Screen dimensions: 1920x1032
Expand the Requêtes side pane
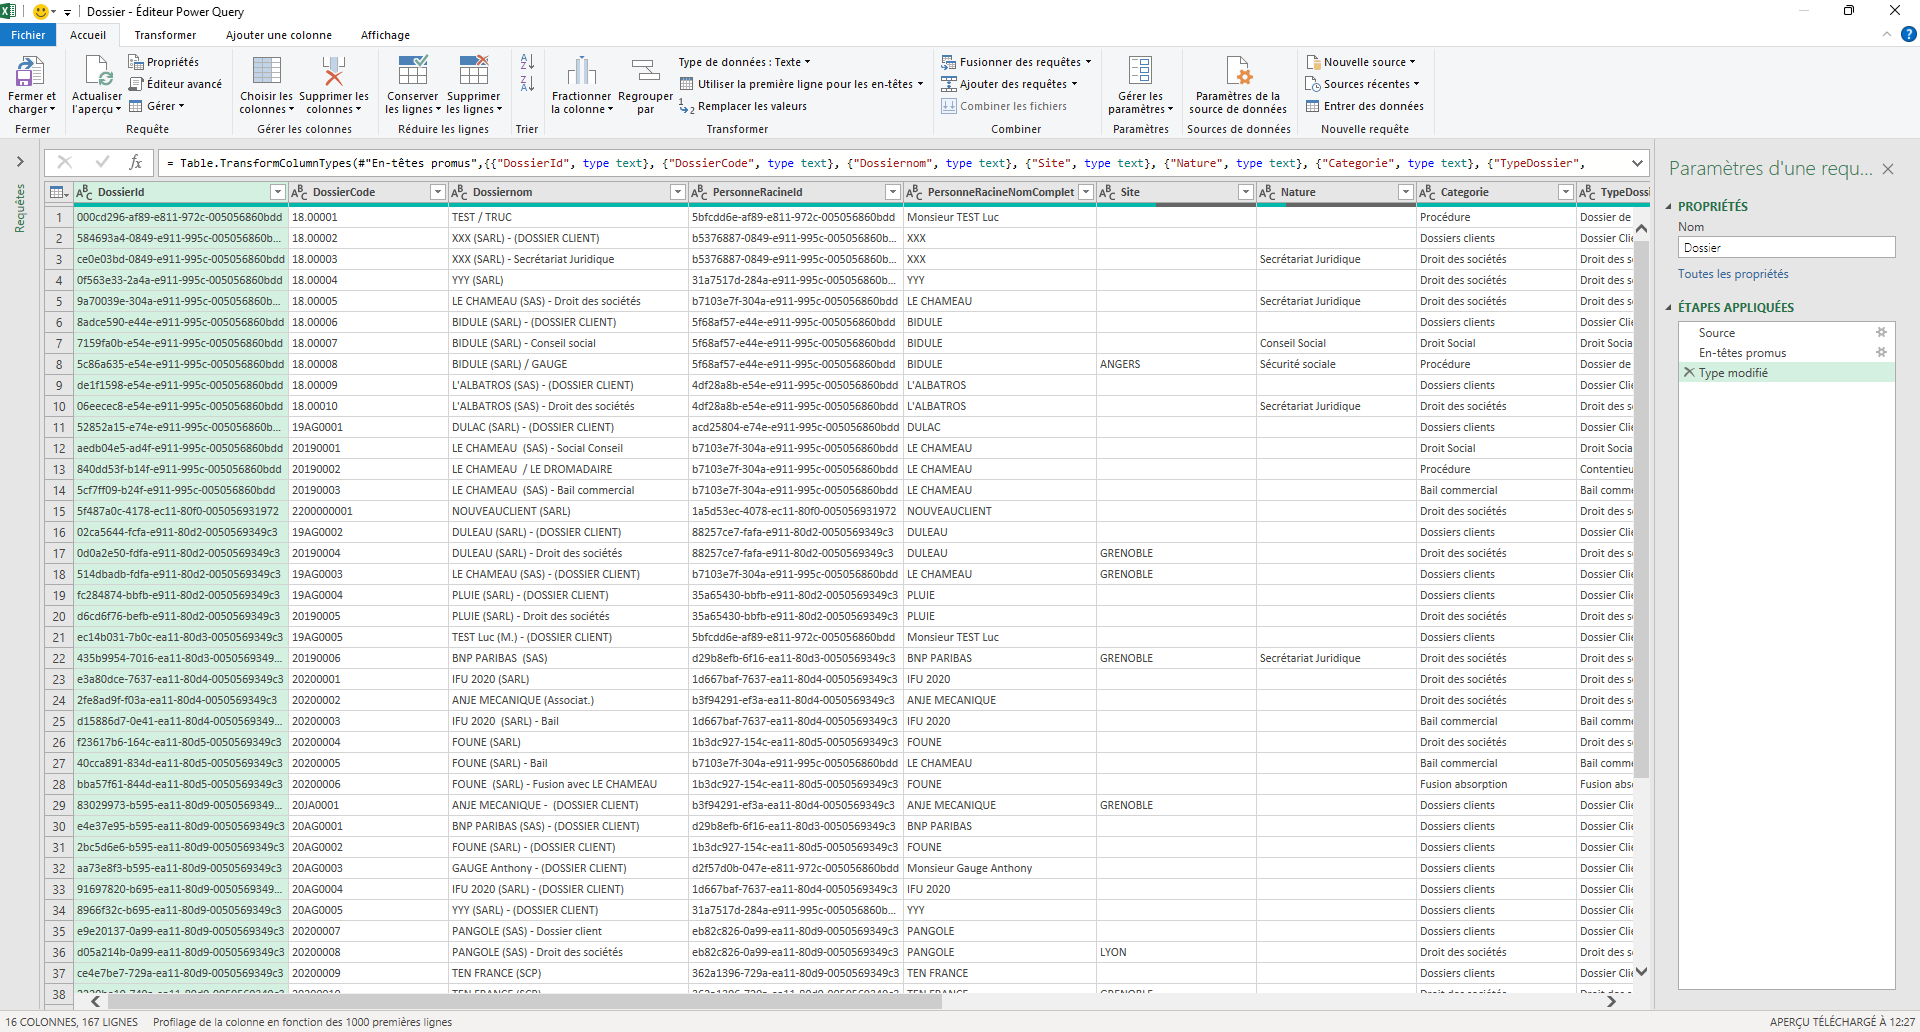(19, 161)
